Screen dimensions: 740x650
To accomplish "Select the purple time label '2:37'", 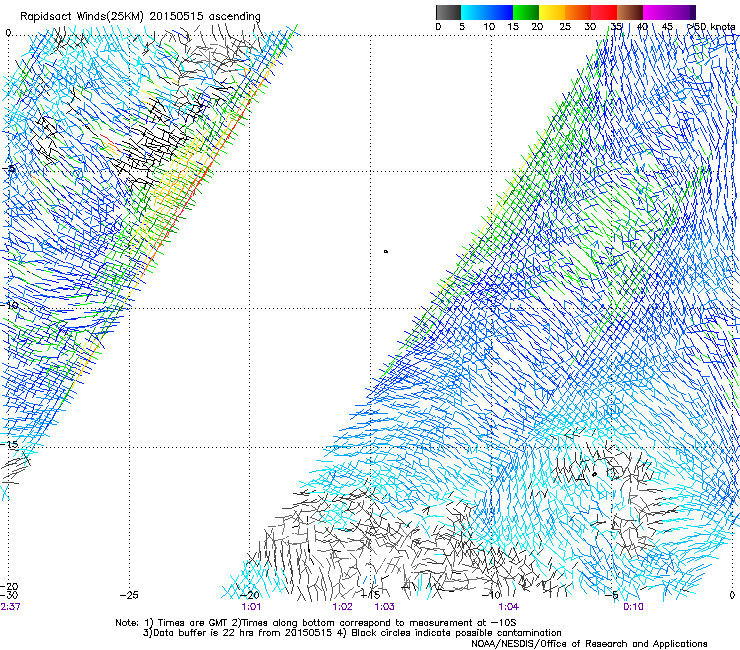I will pos(10,606).
